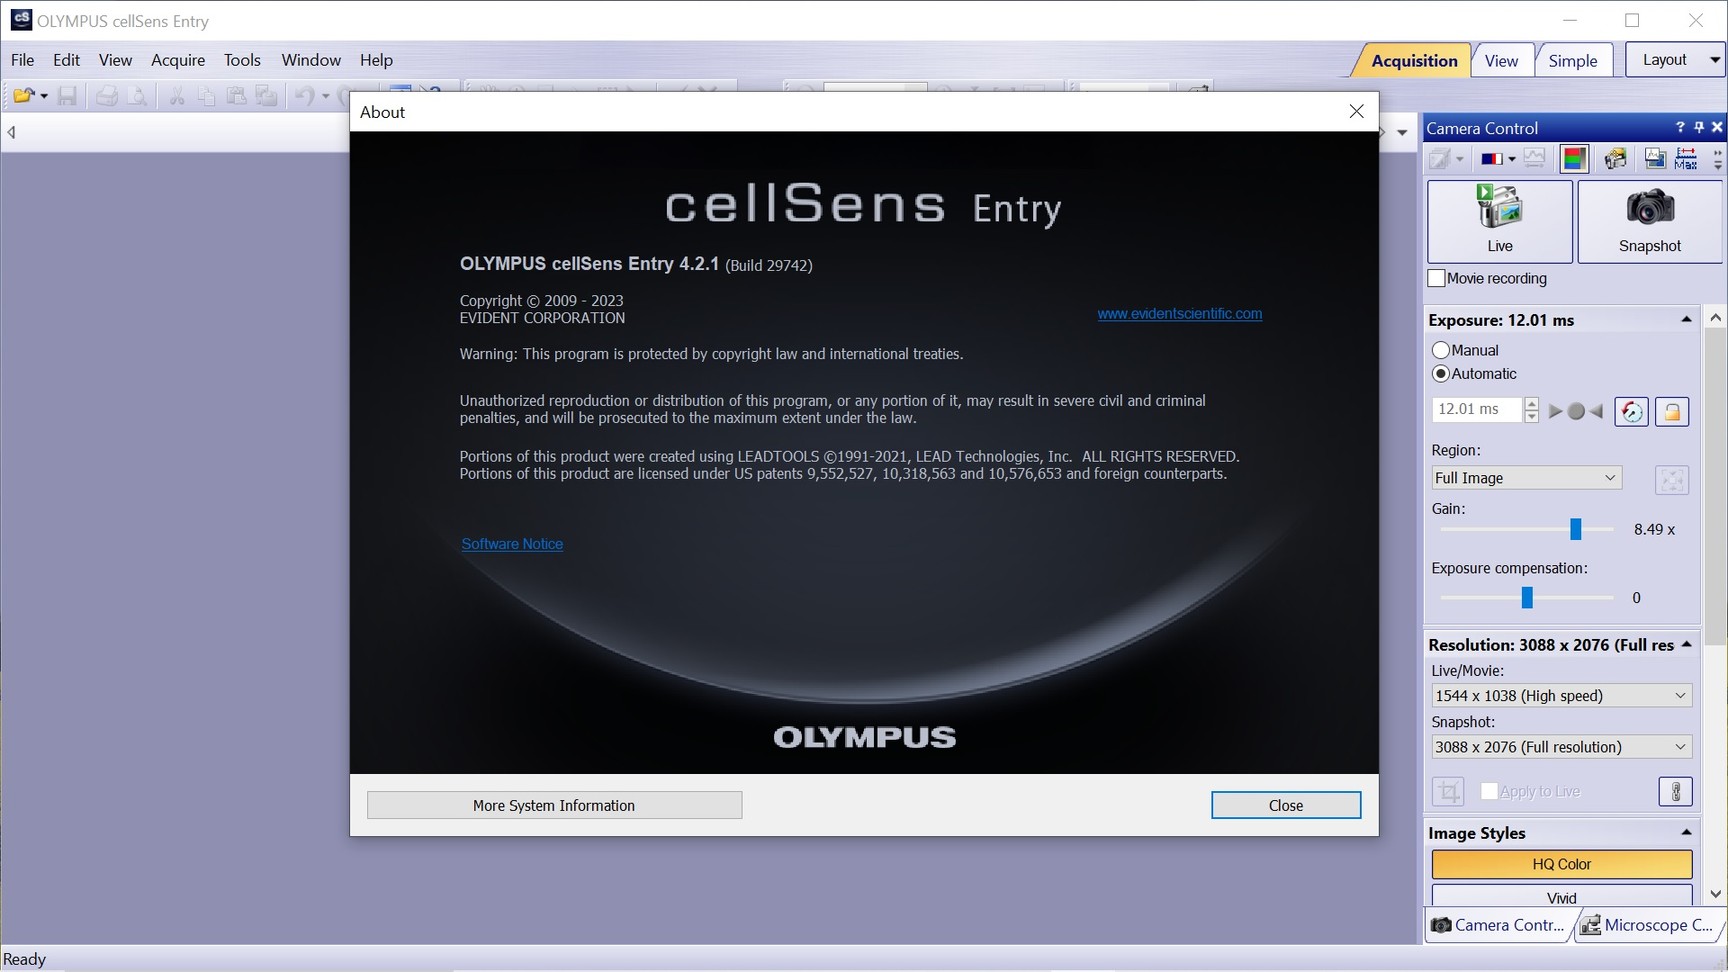Open the File menu
Image resolution: width=1728 pixels, height=972 pixels.
[x=22, y=60]
